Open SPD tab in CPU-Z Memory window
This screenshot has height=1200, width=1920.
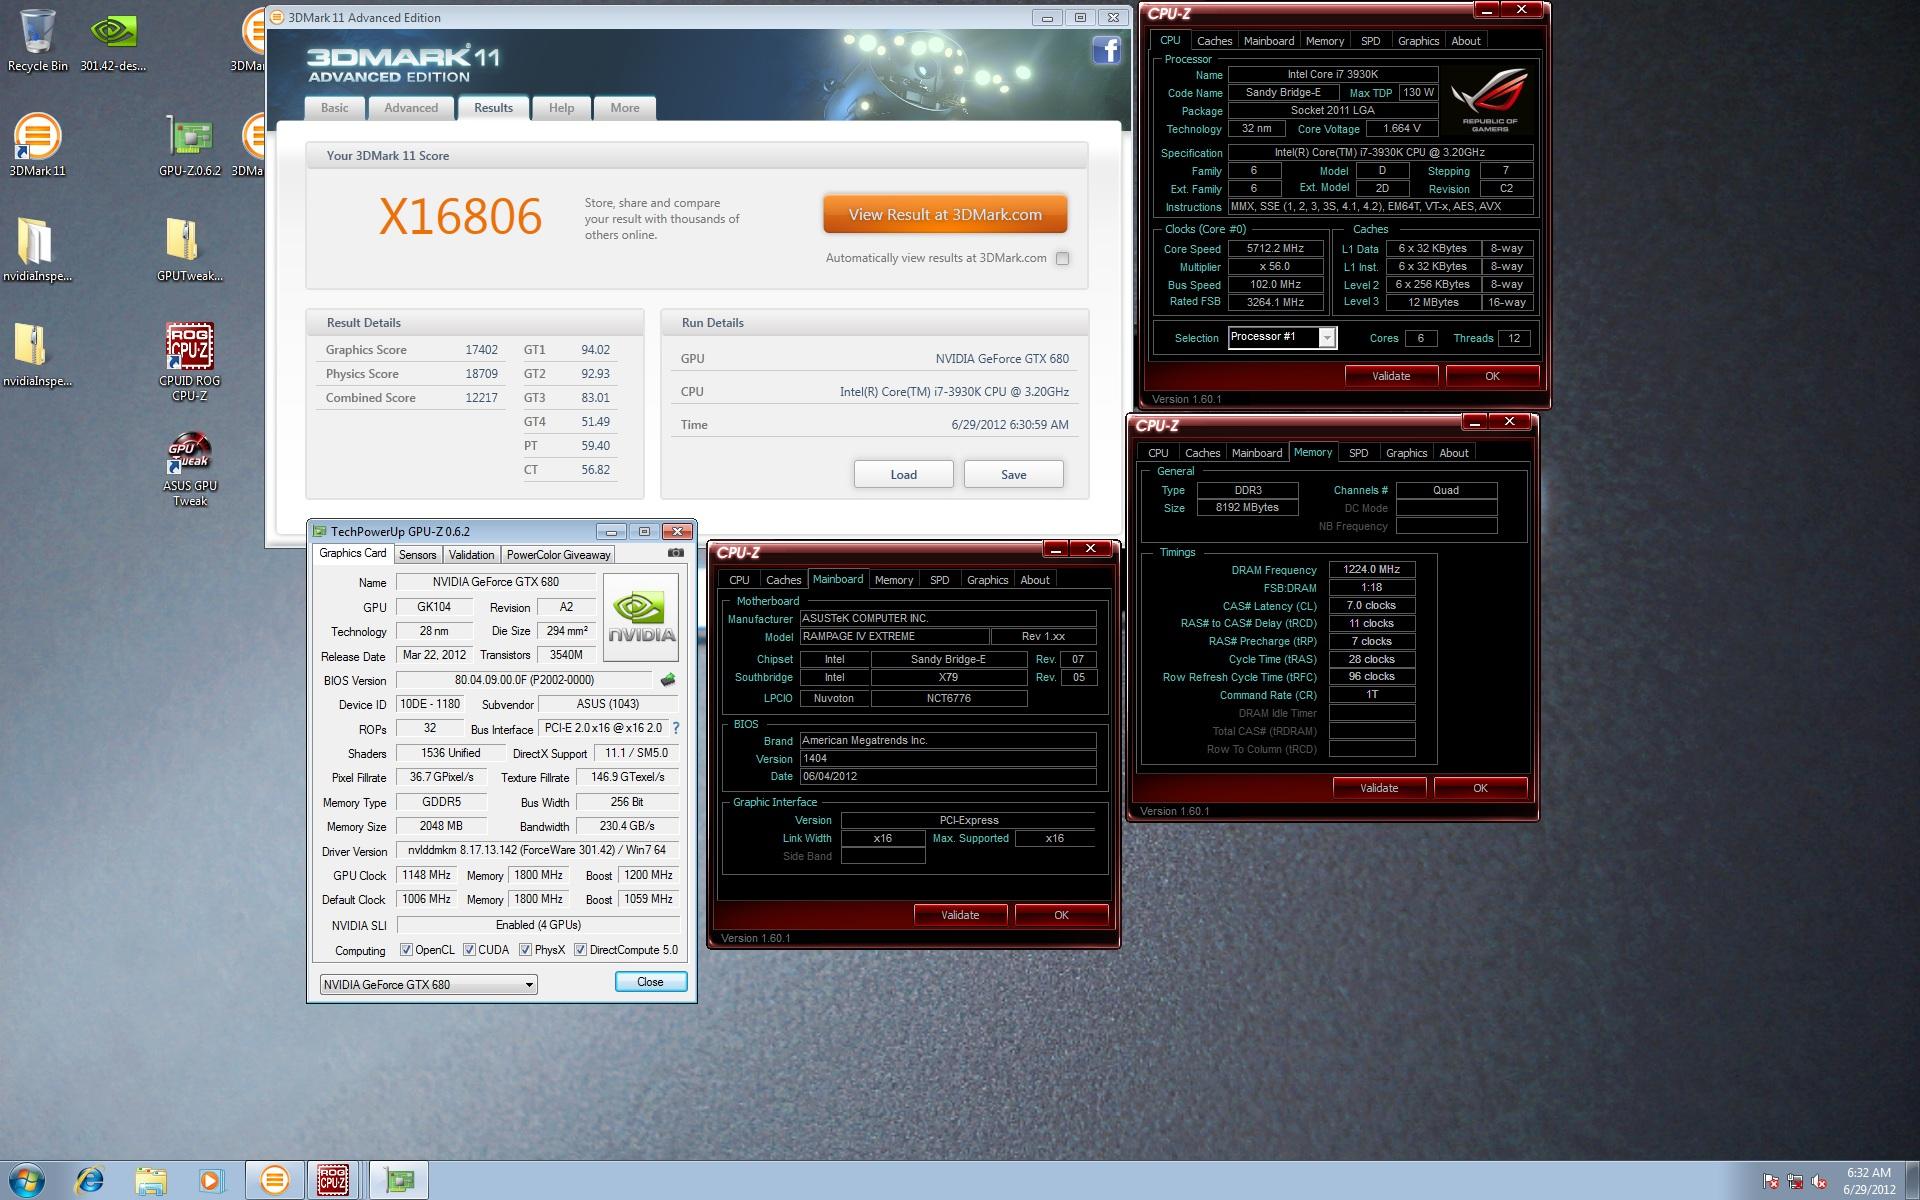coord(1358,453)
